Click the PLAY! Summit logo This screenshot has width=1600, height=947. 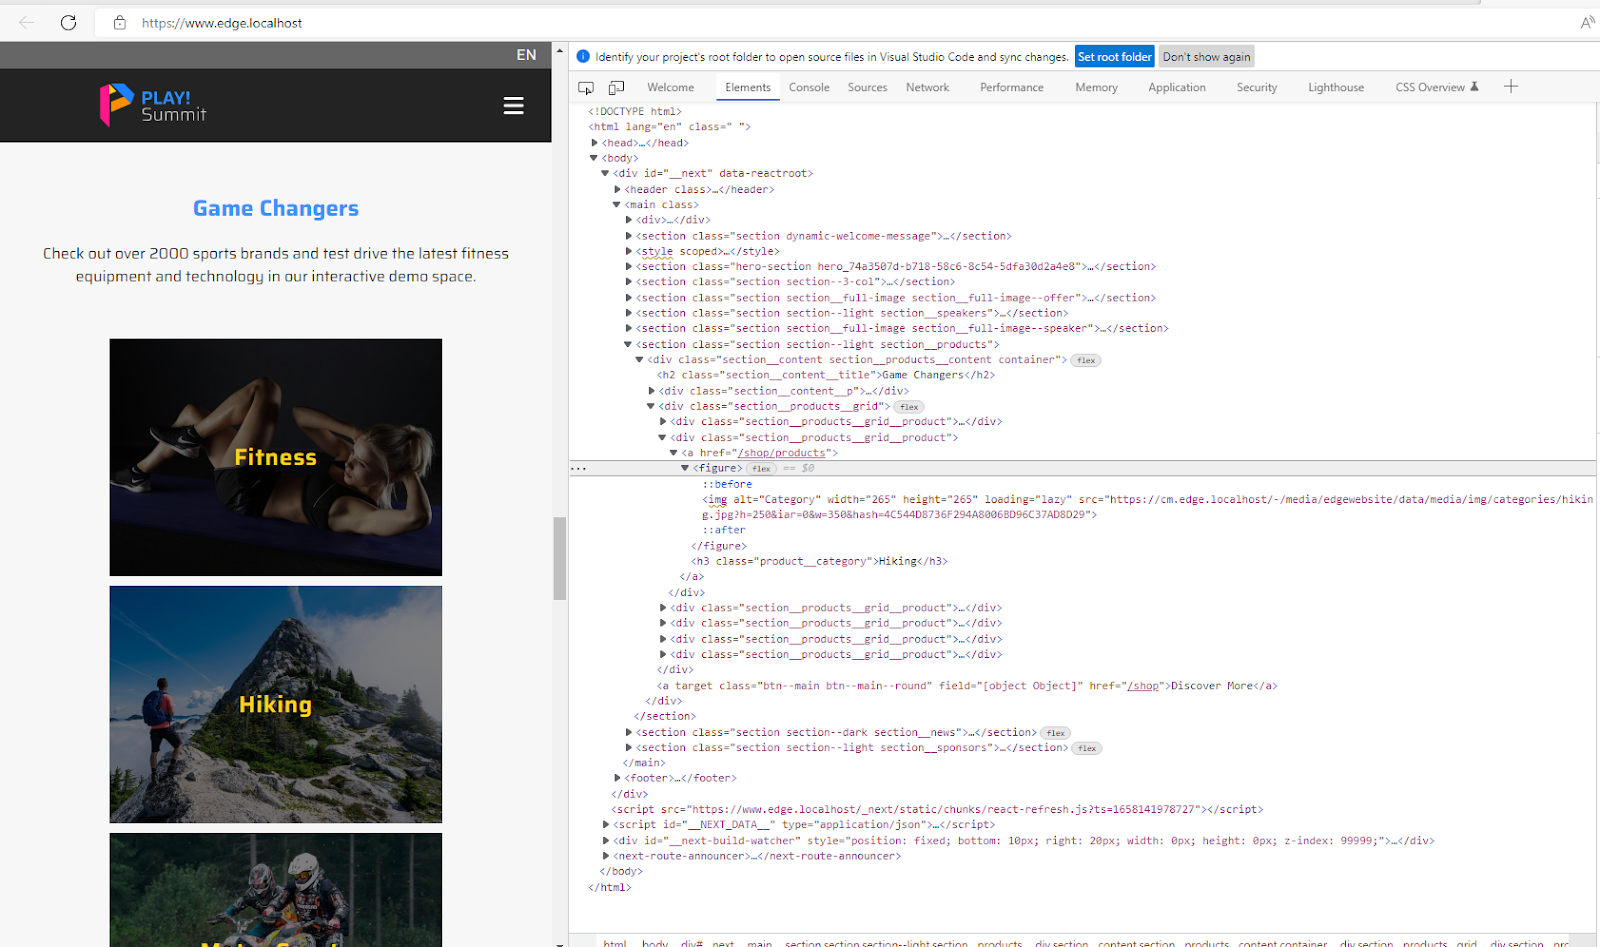tap(153, 105)
